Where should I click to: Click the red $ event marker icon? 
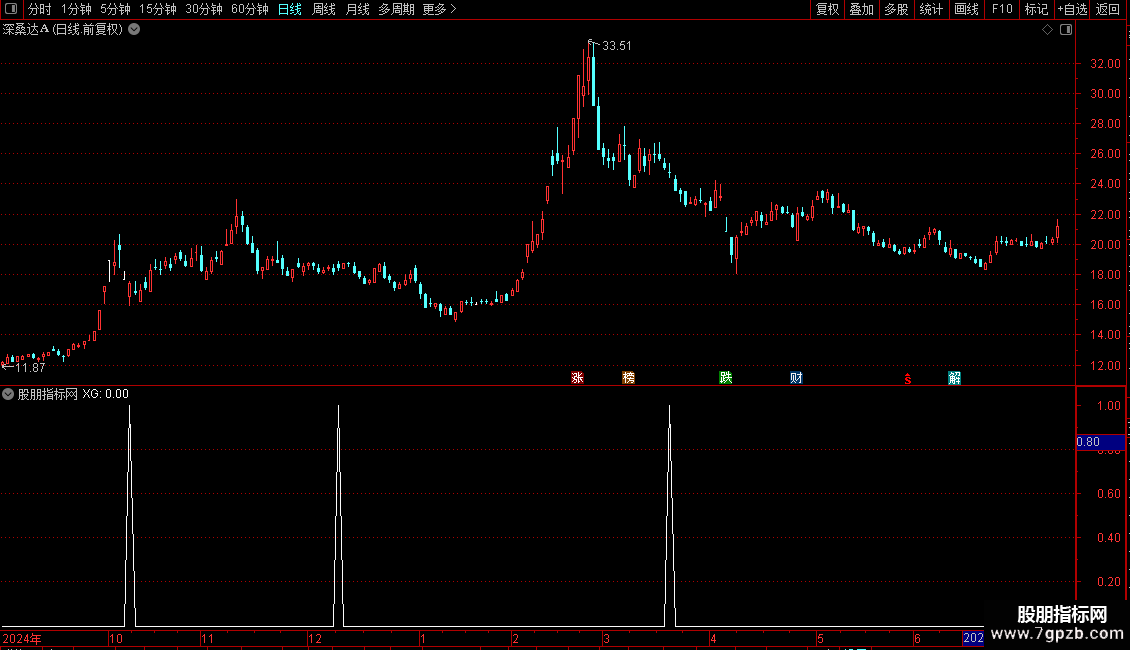[908, 378]
